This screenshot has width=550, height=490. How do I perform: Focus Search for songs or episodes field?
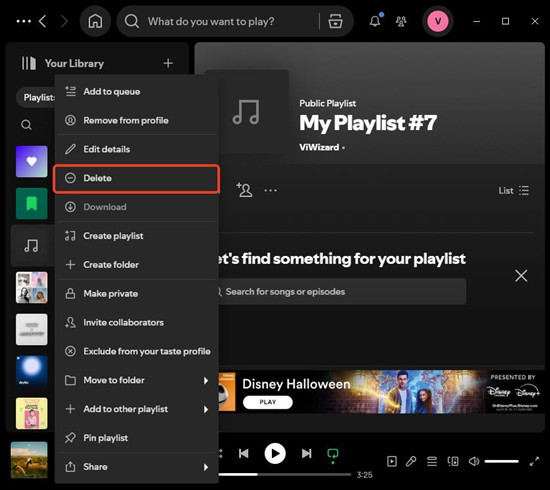(342, 291)
